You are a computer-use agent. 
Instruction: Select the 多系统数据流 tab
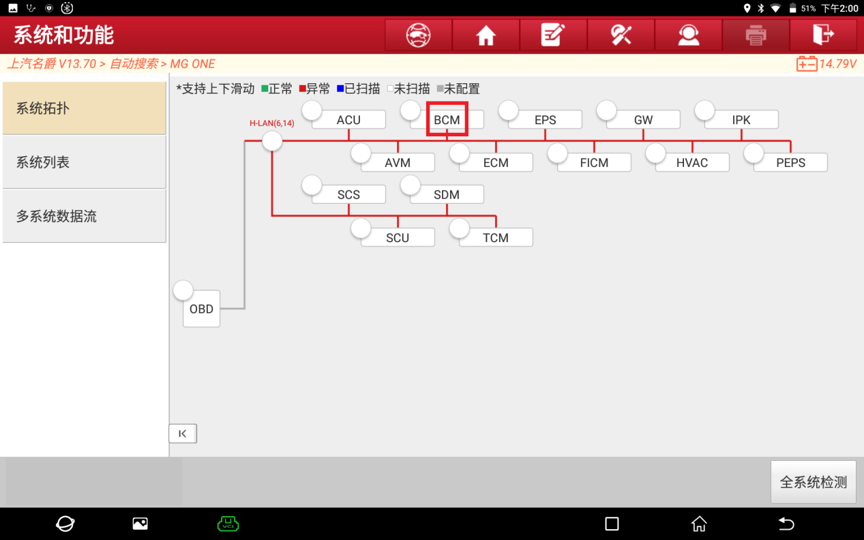[84, 216]
